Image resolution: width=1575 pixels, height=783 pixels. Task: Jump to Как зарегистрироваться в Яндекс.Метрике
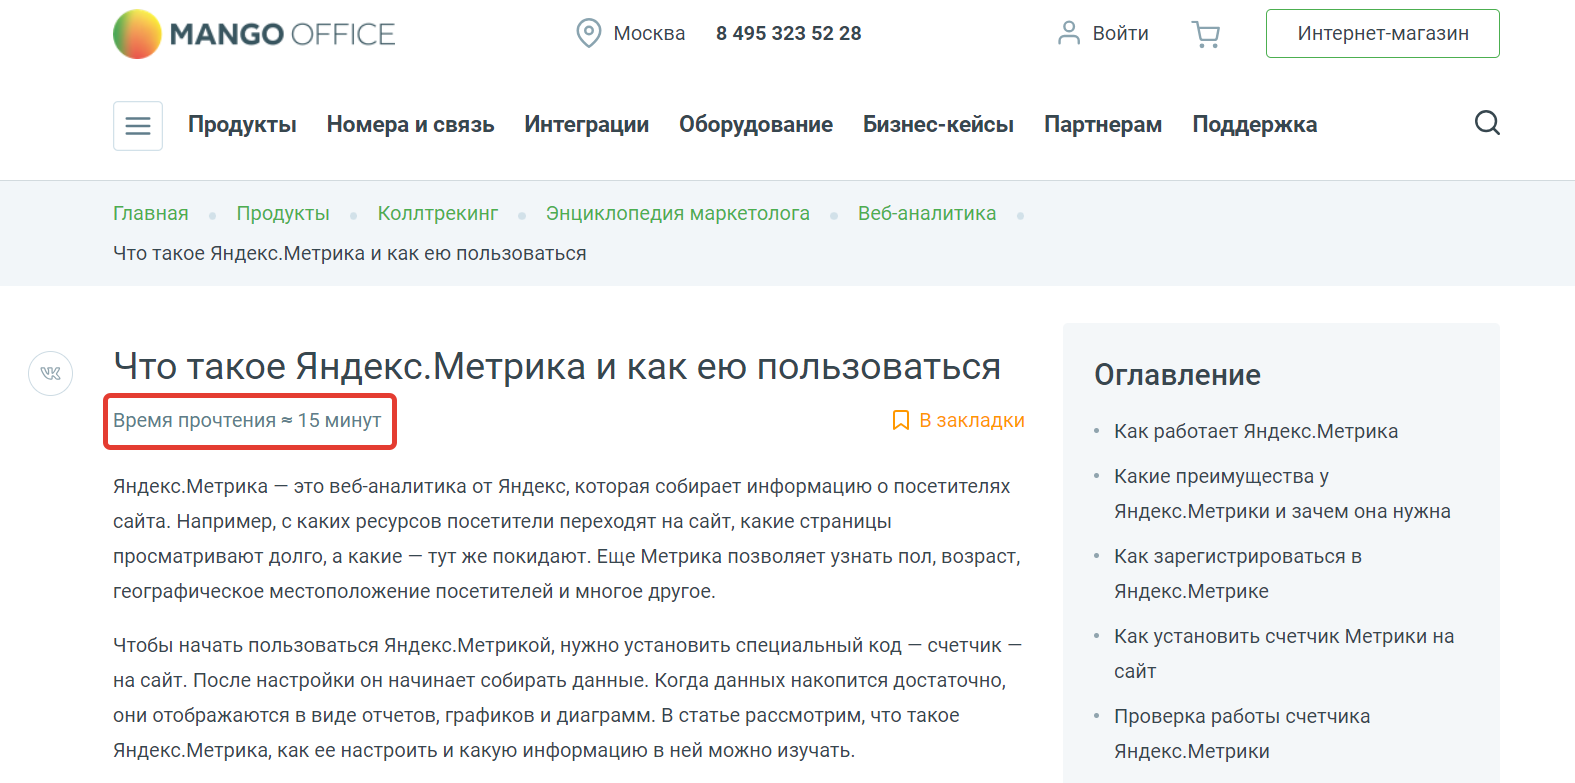[1238, 574]
